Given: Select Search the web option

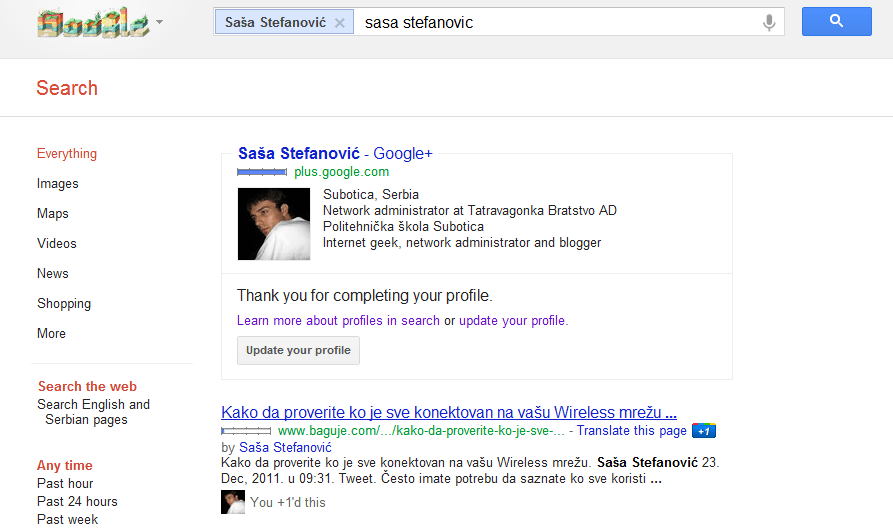Looking at the screenshot, I should click(x=87, y=387).
